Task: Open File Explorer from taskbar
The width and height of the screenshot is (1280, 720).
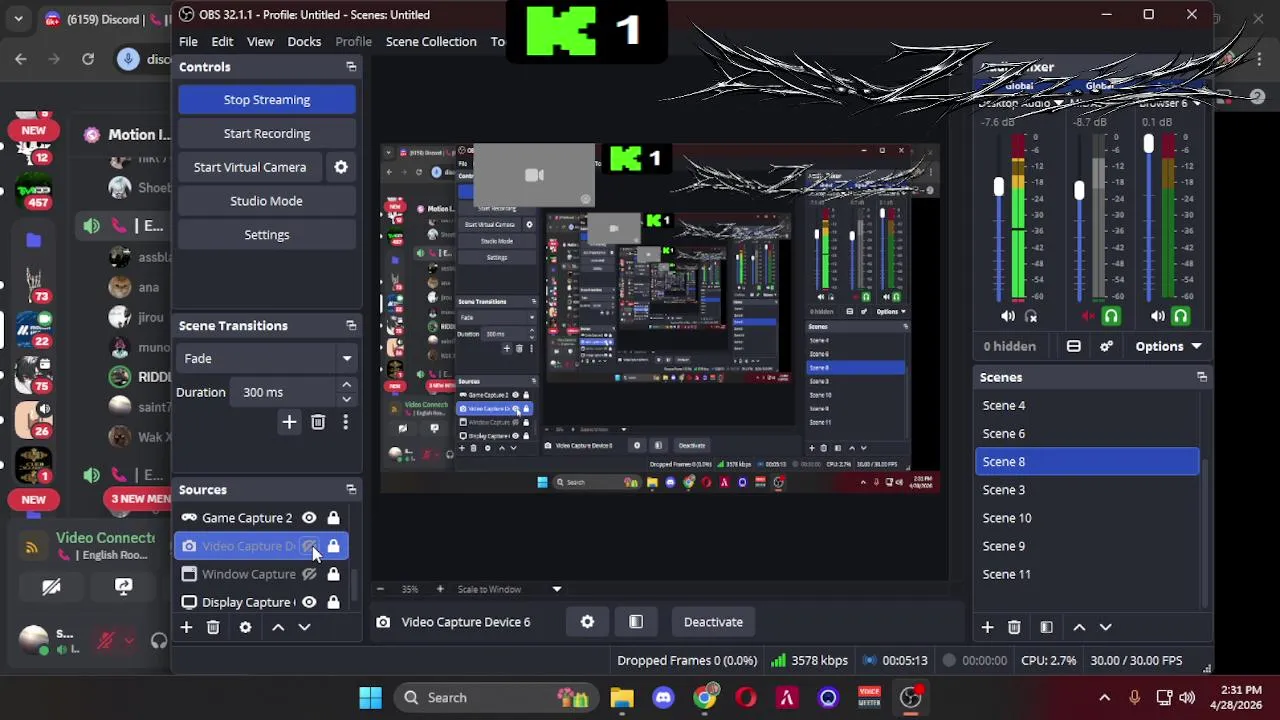Action: point(622,698)
